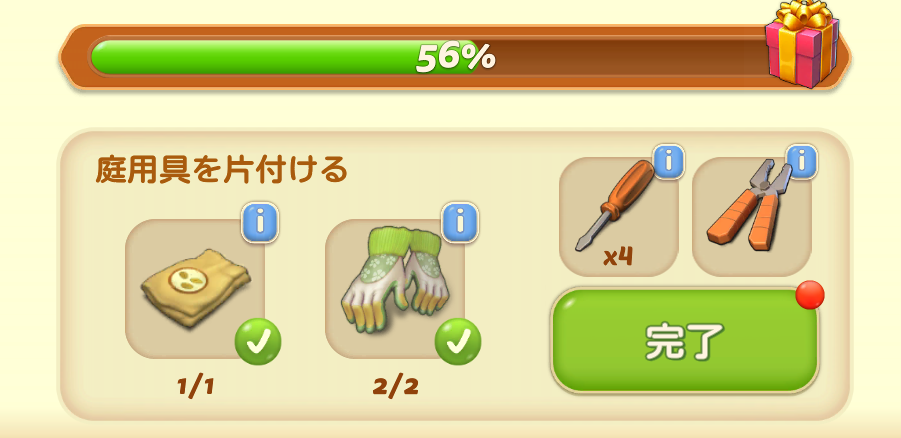Image resolution: width=901 pixels, height=438 pixels.
Task: Tap the x4 quantity under screwdriver
Action: click(x=618, y=257)
